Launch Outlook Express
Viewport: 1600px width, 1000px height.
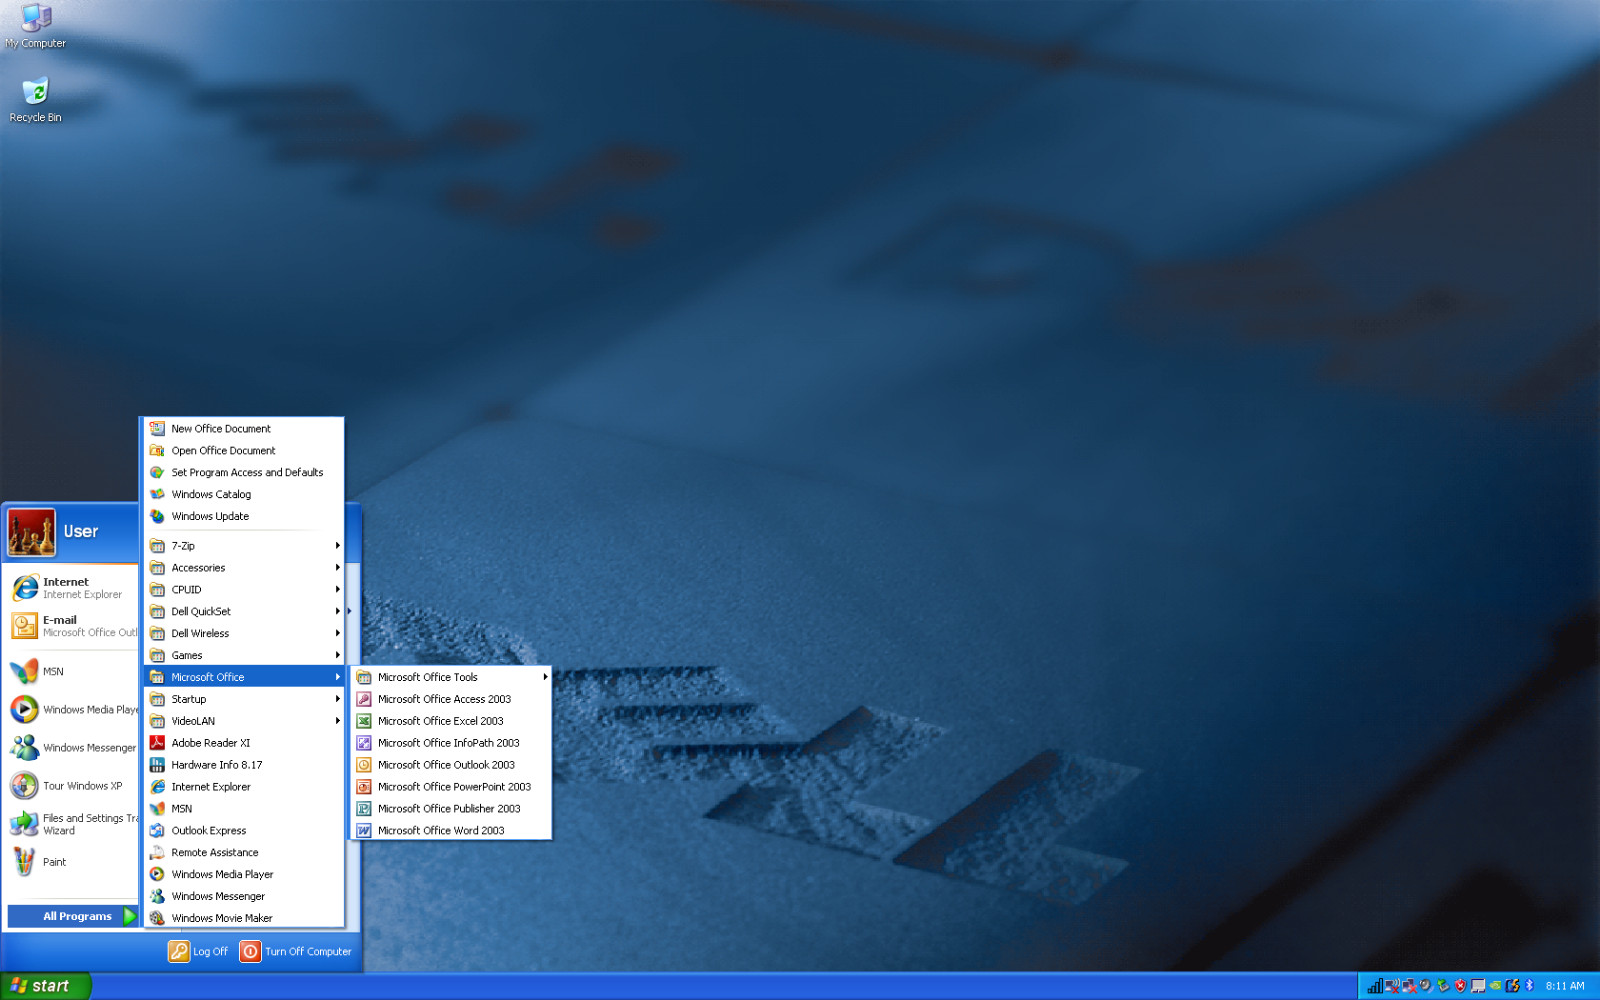coord(244,831)
